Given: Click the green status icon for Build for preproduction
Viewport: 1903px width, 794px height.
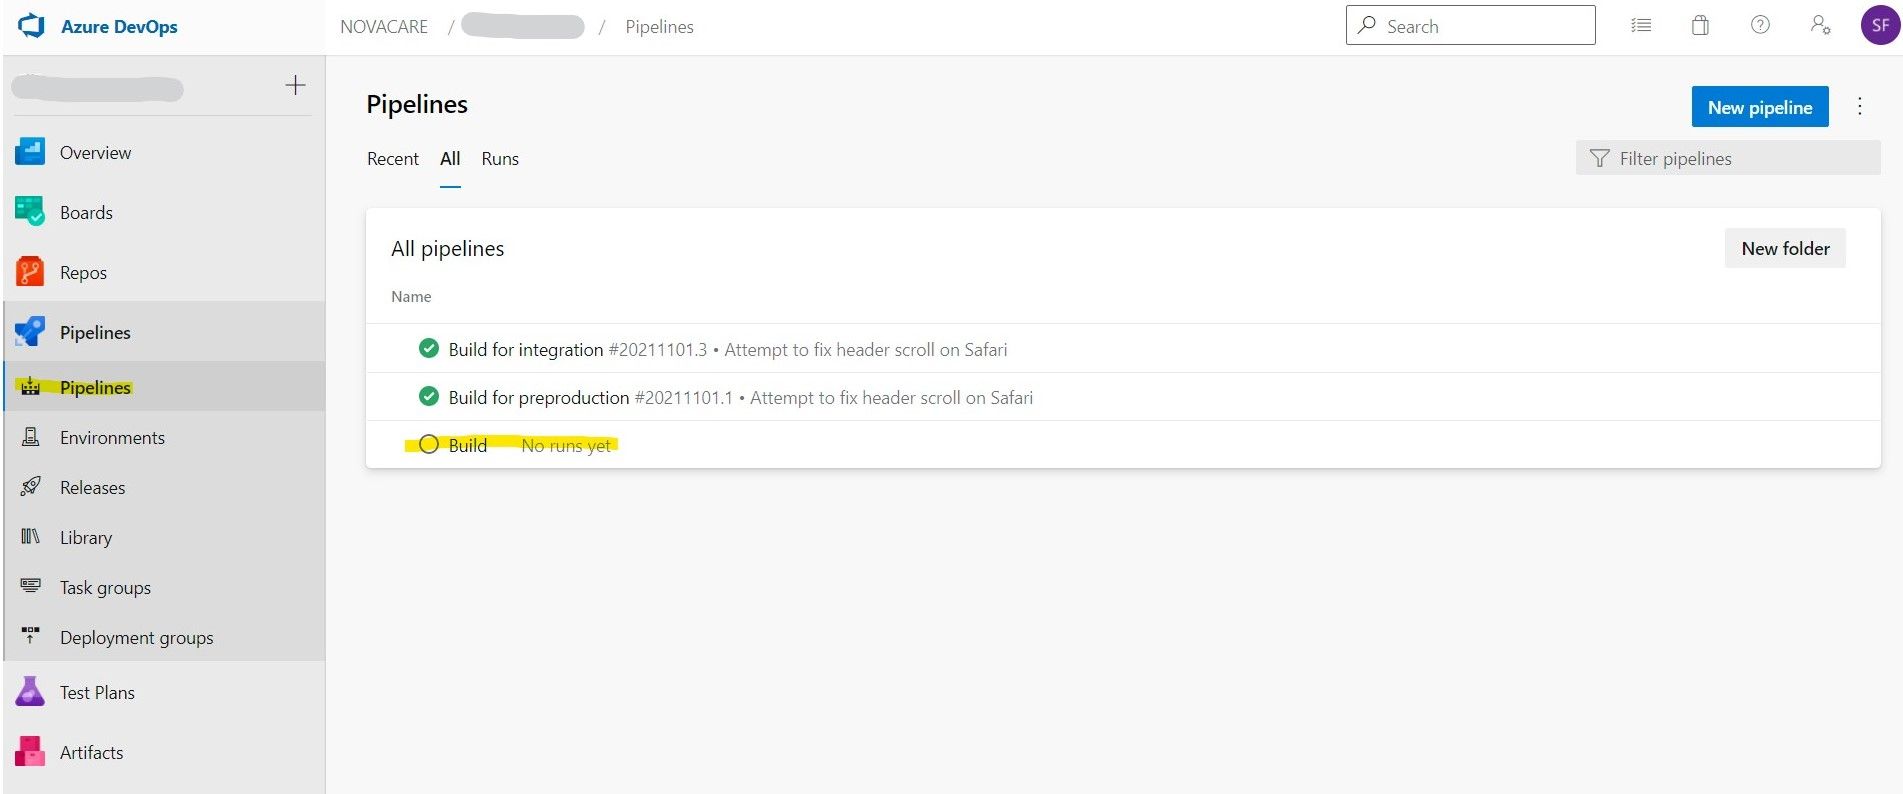Looking at the screenshot, I should (x=429, y=397).
